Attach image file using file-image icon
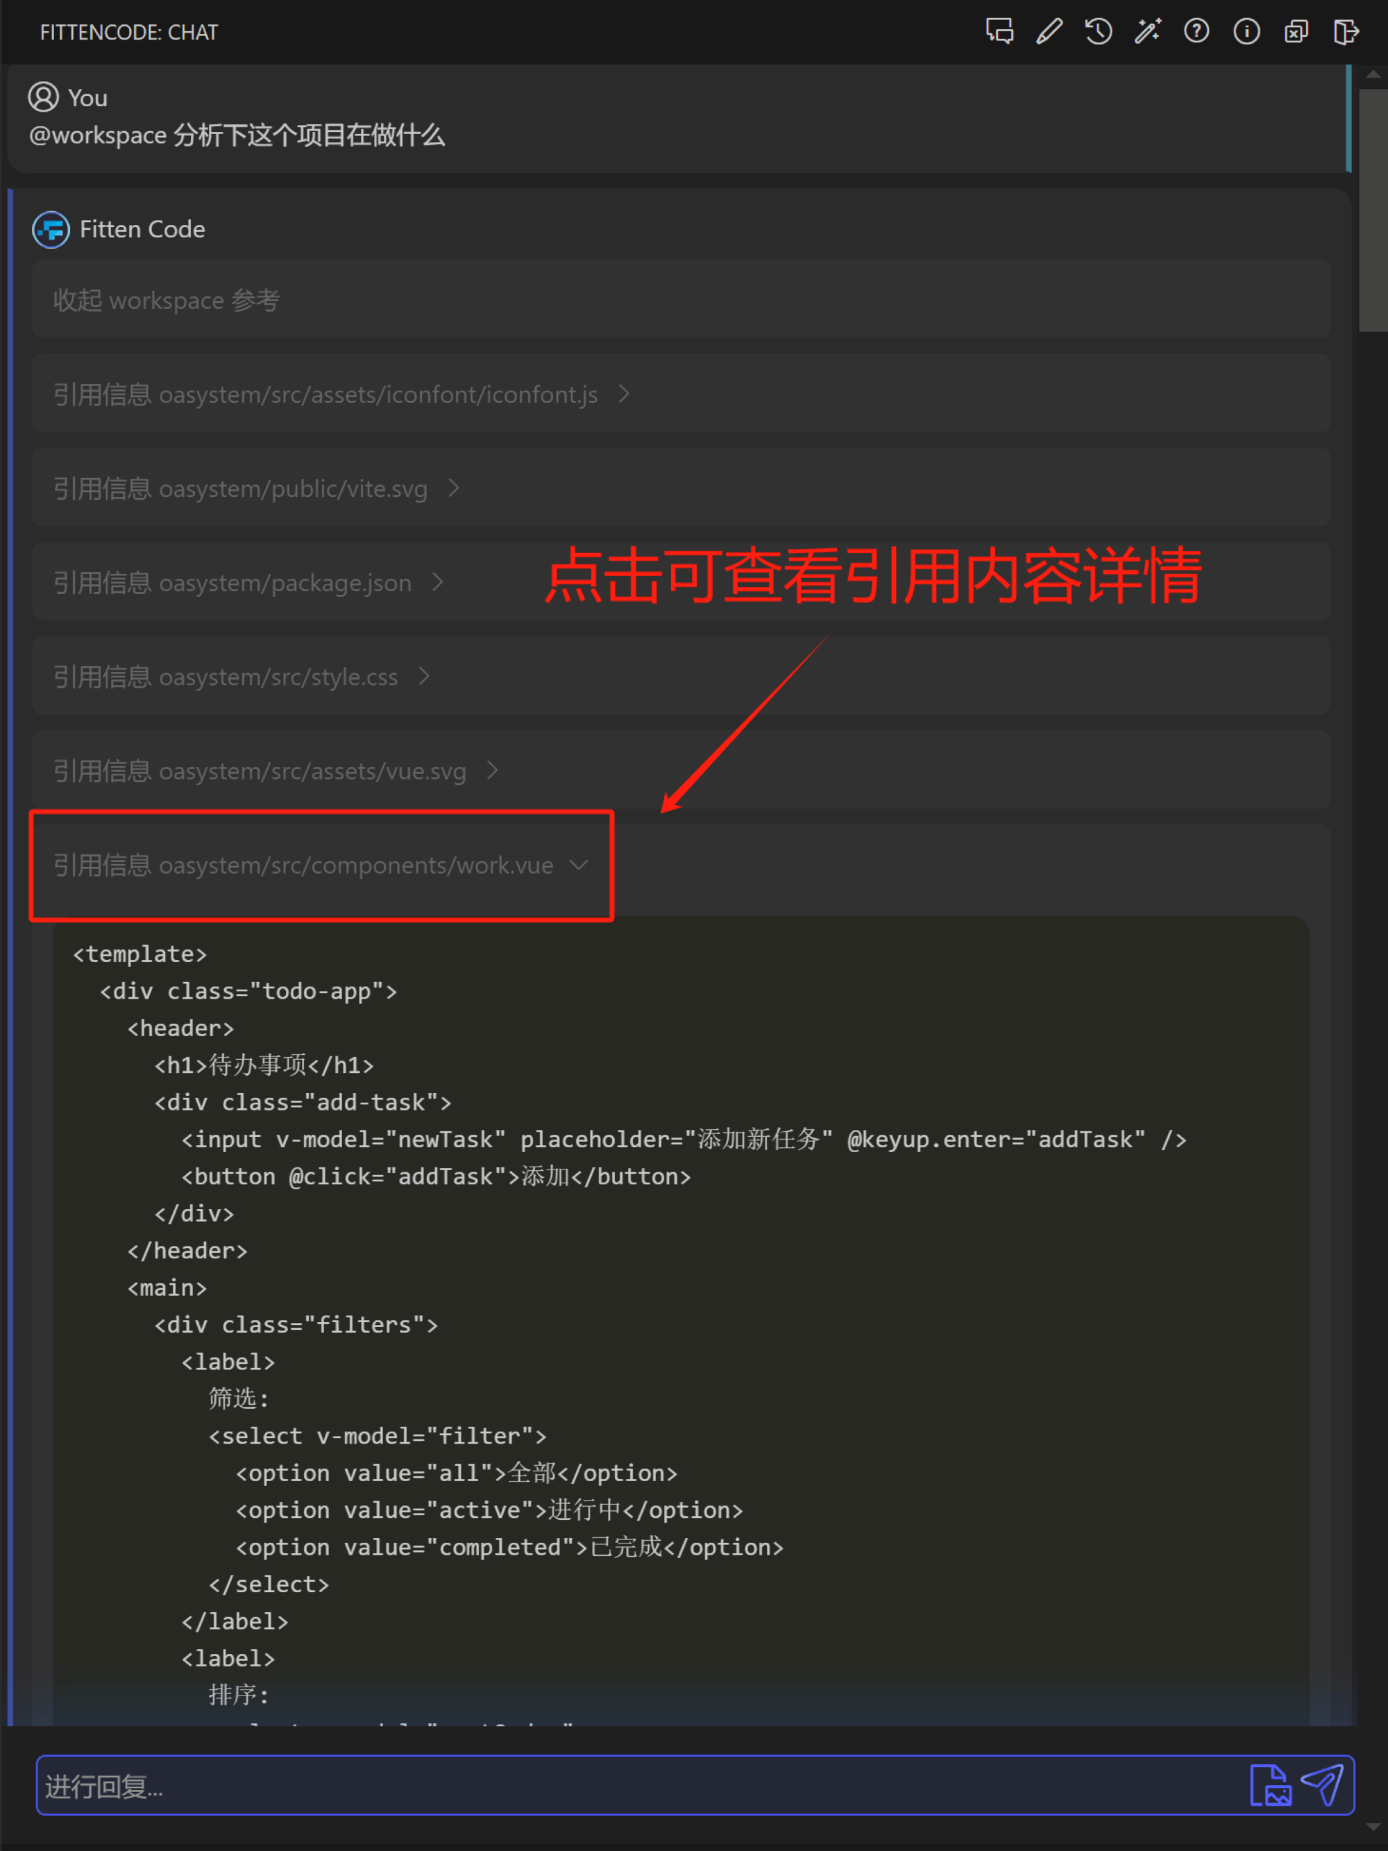 tap(1270, 1785)
